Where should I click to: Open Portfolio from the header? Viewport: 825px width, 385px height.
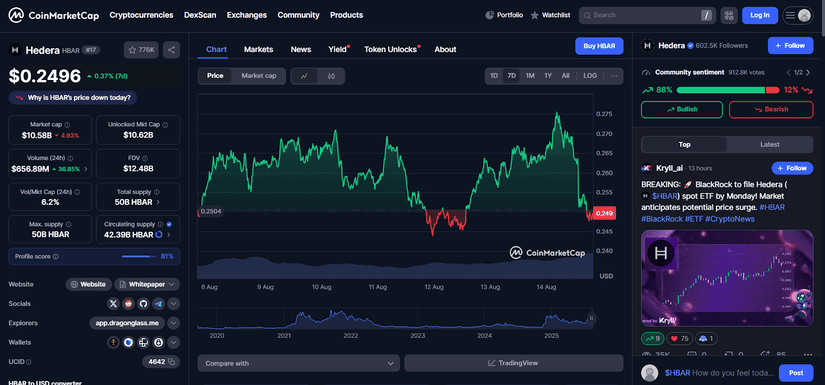(504, 15)
